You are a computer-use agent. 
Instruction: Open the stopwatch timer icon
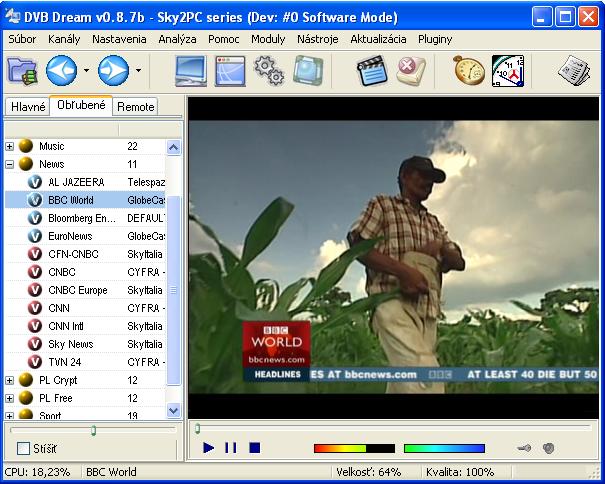click(x=468, y=71)
